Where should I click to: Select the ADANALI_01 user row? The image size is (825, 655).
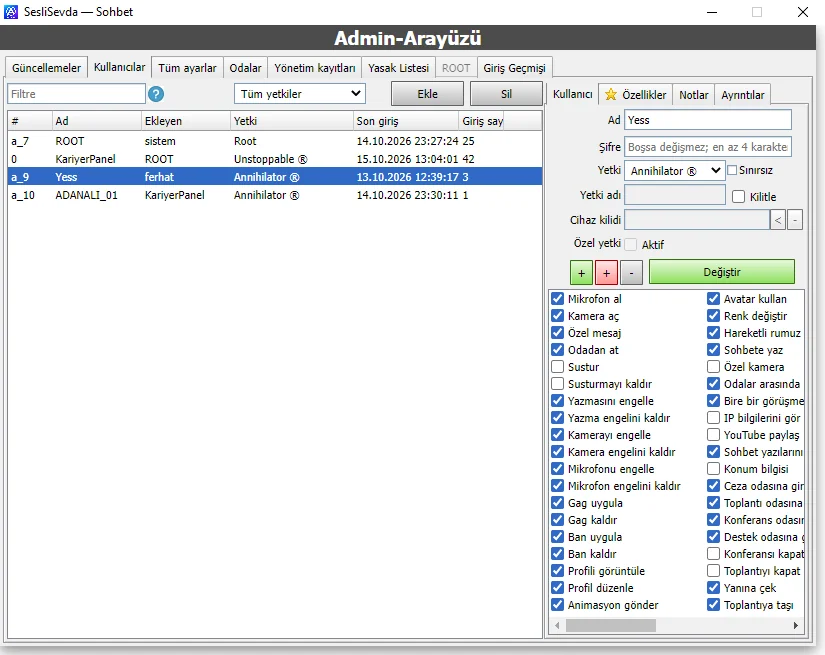click(275, 195)
